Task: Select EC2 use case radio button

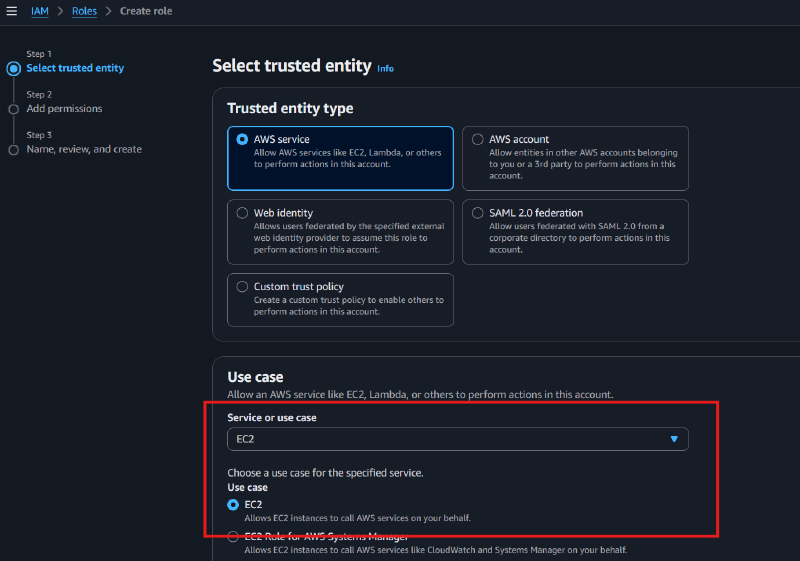Action: click(233, 504)
